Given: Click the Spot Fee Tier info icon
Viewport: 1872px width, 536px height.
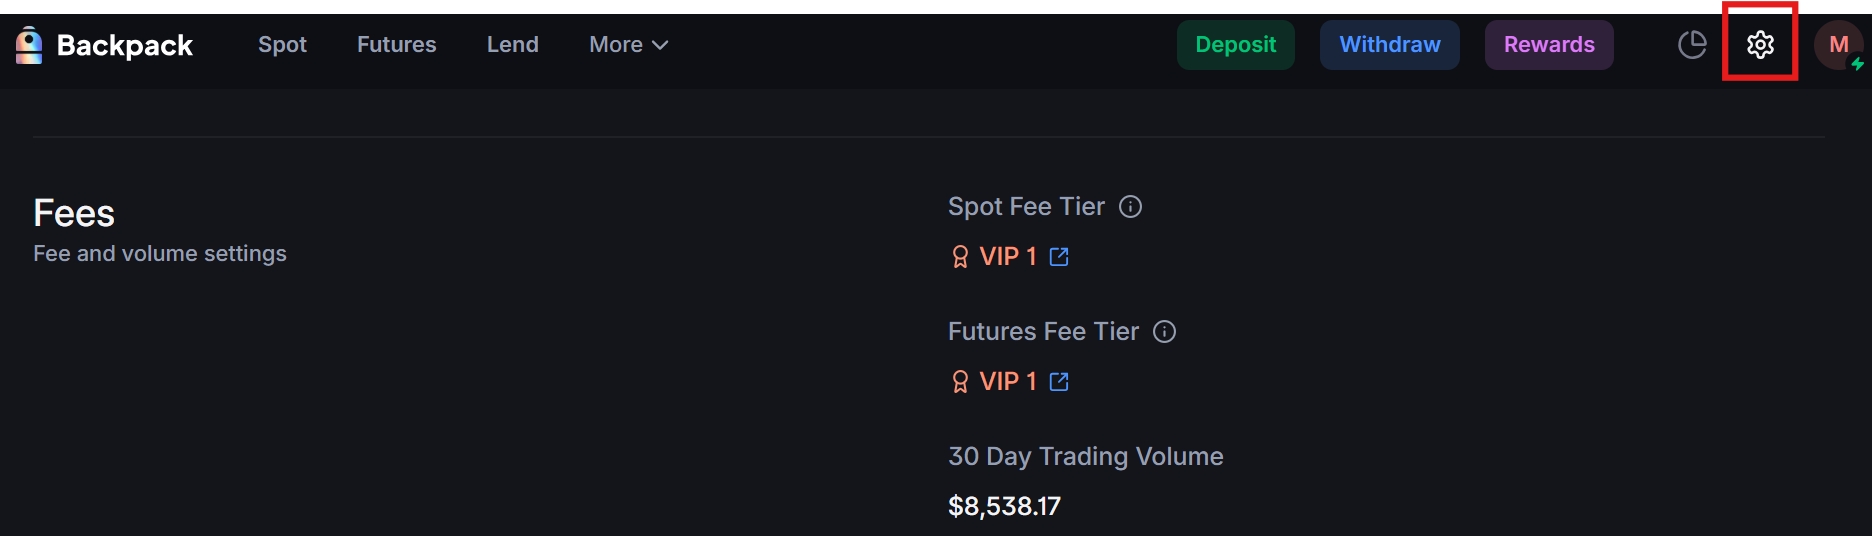Looking at the screenshot, I should [x=1130, y=207].
